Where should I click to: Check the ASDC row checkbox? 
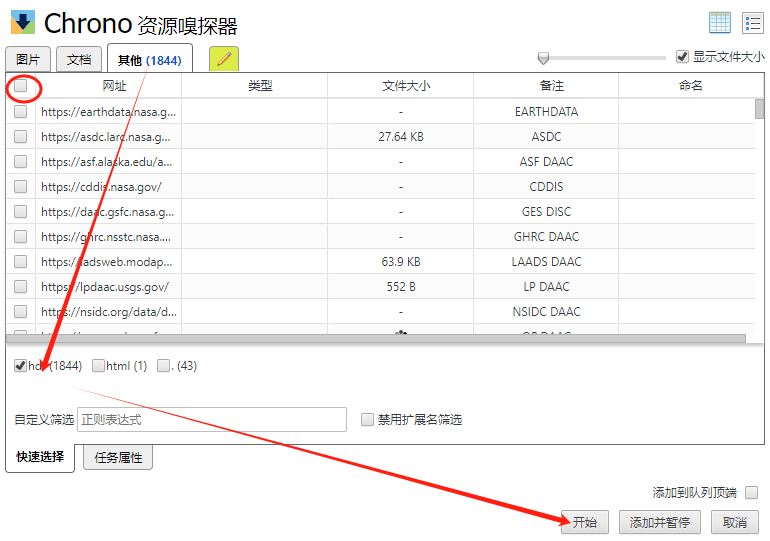[x=21, y=136]
